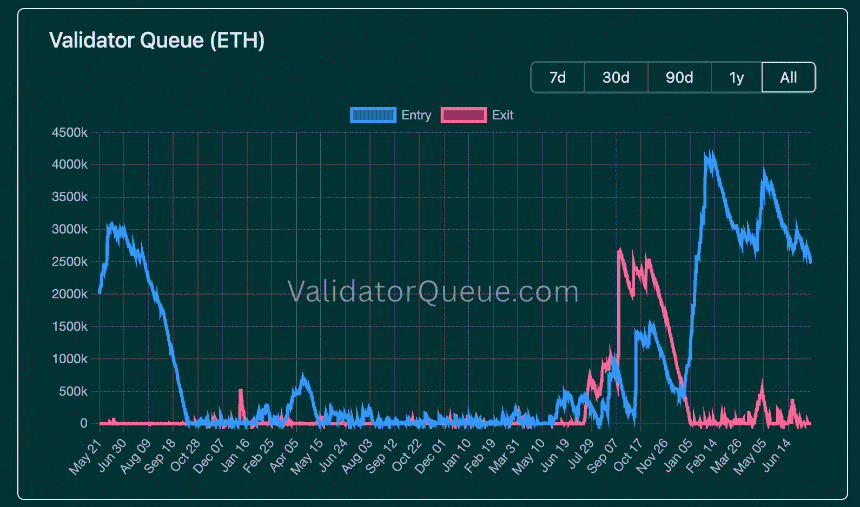Click the 2500k y-axis label

pos(70,262)
